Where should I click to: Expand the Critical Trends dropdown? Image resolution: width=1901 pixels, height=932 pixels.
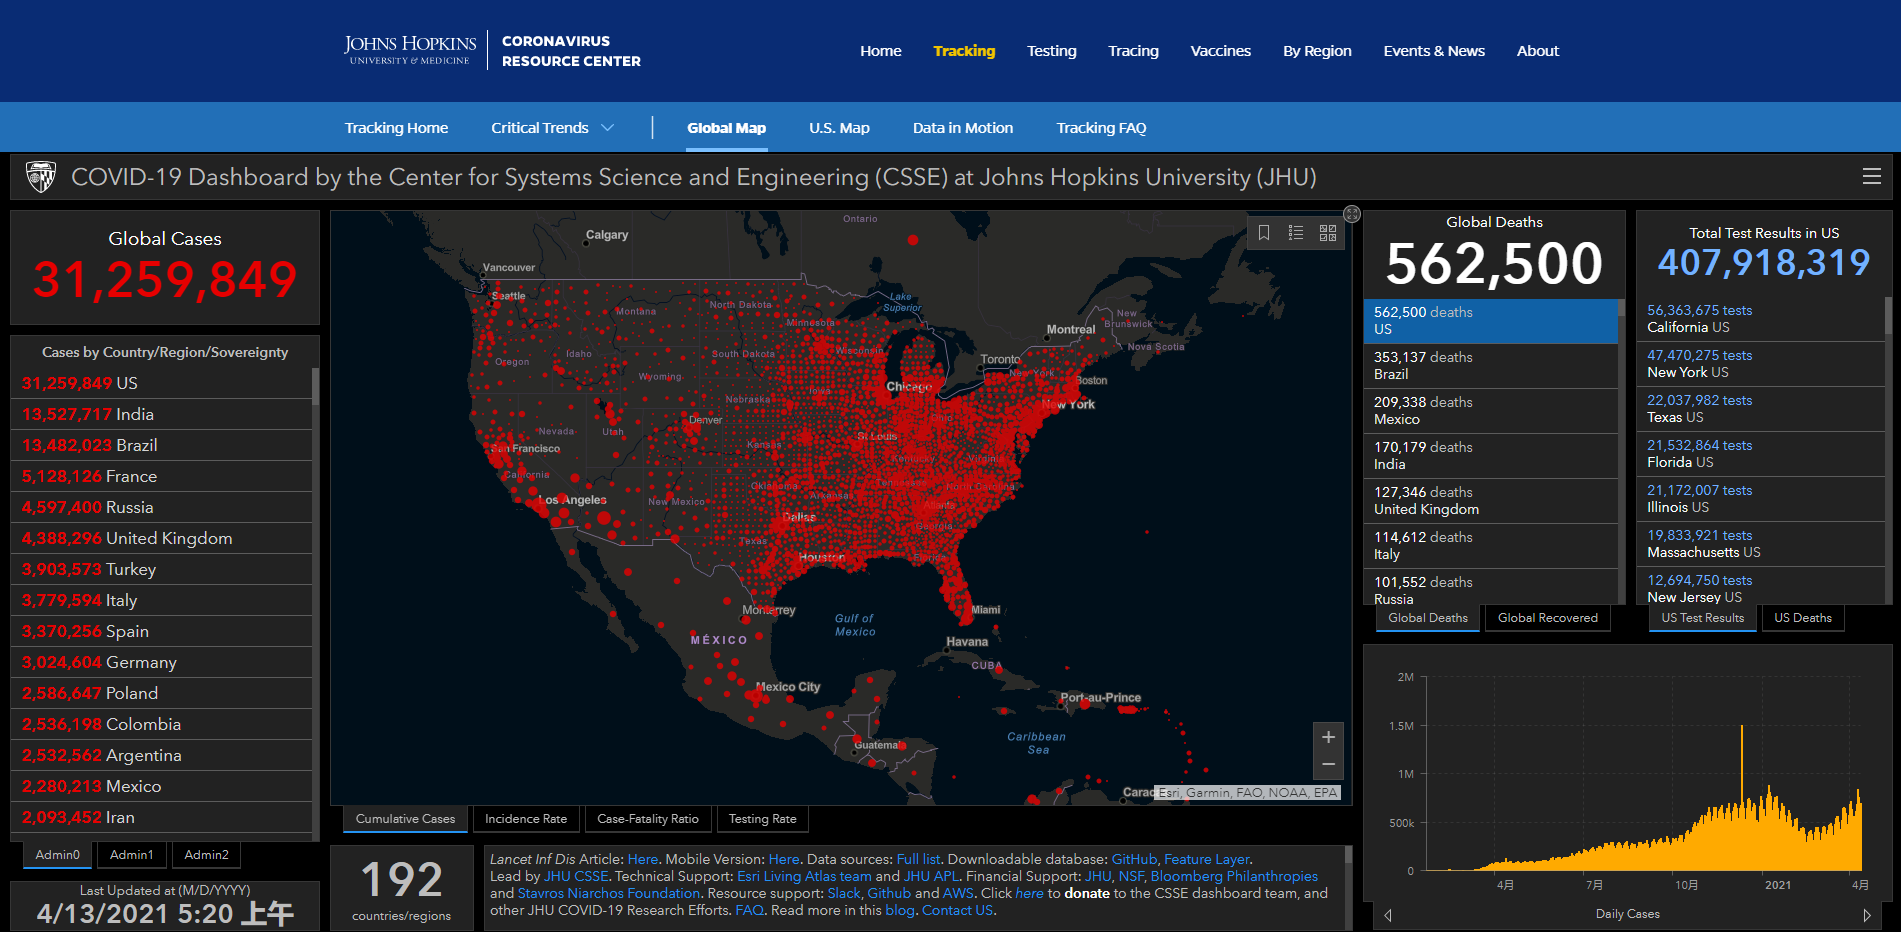coord(552,128)
